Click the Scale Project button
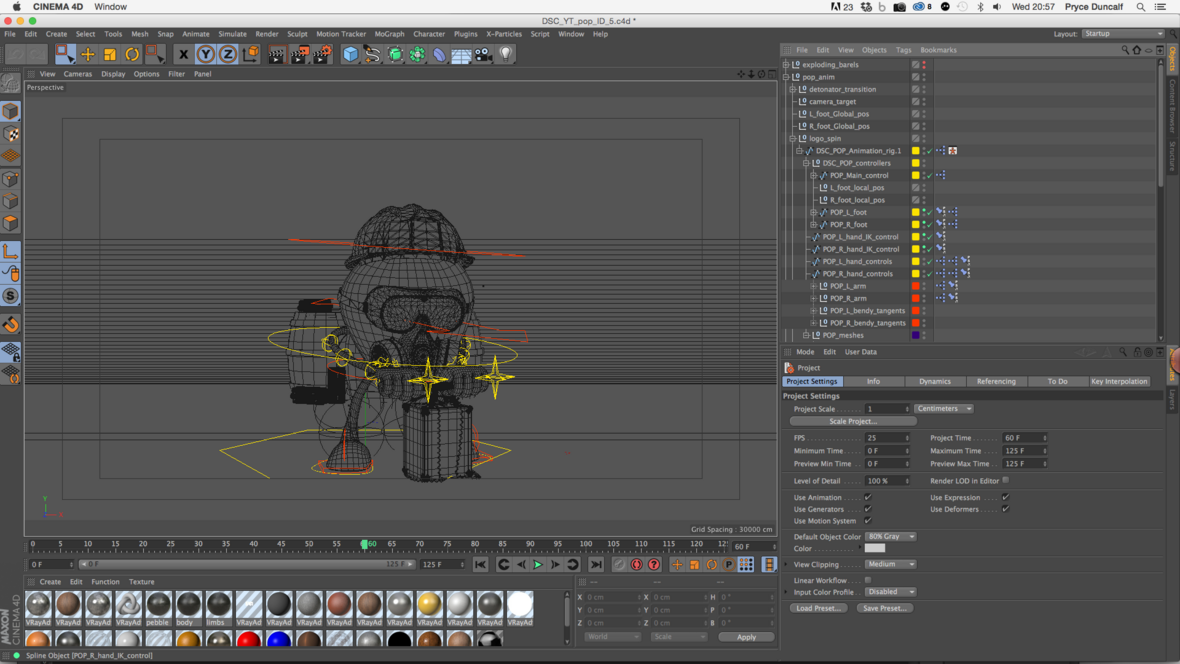The width and height of the screenshot is (1180, 664). click(852, 421)
